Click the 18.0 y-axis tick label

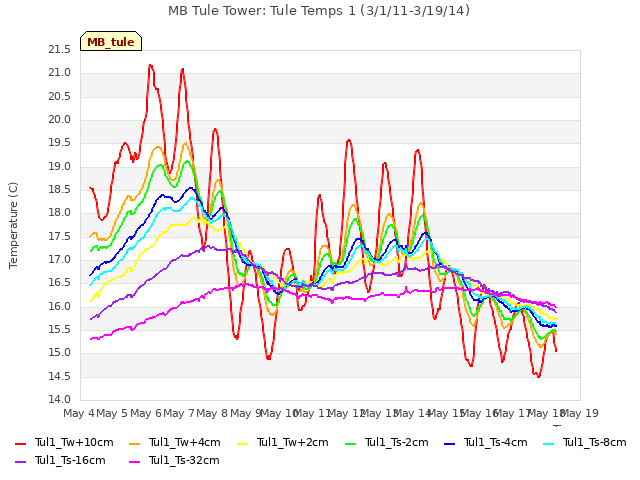click(60, 213)
